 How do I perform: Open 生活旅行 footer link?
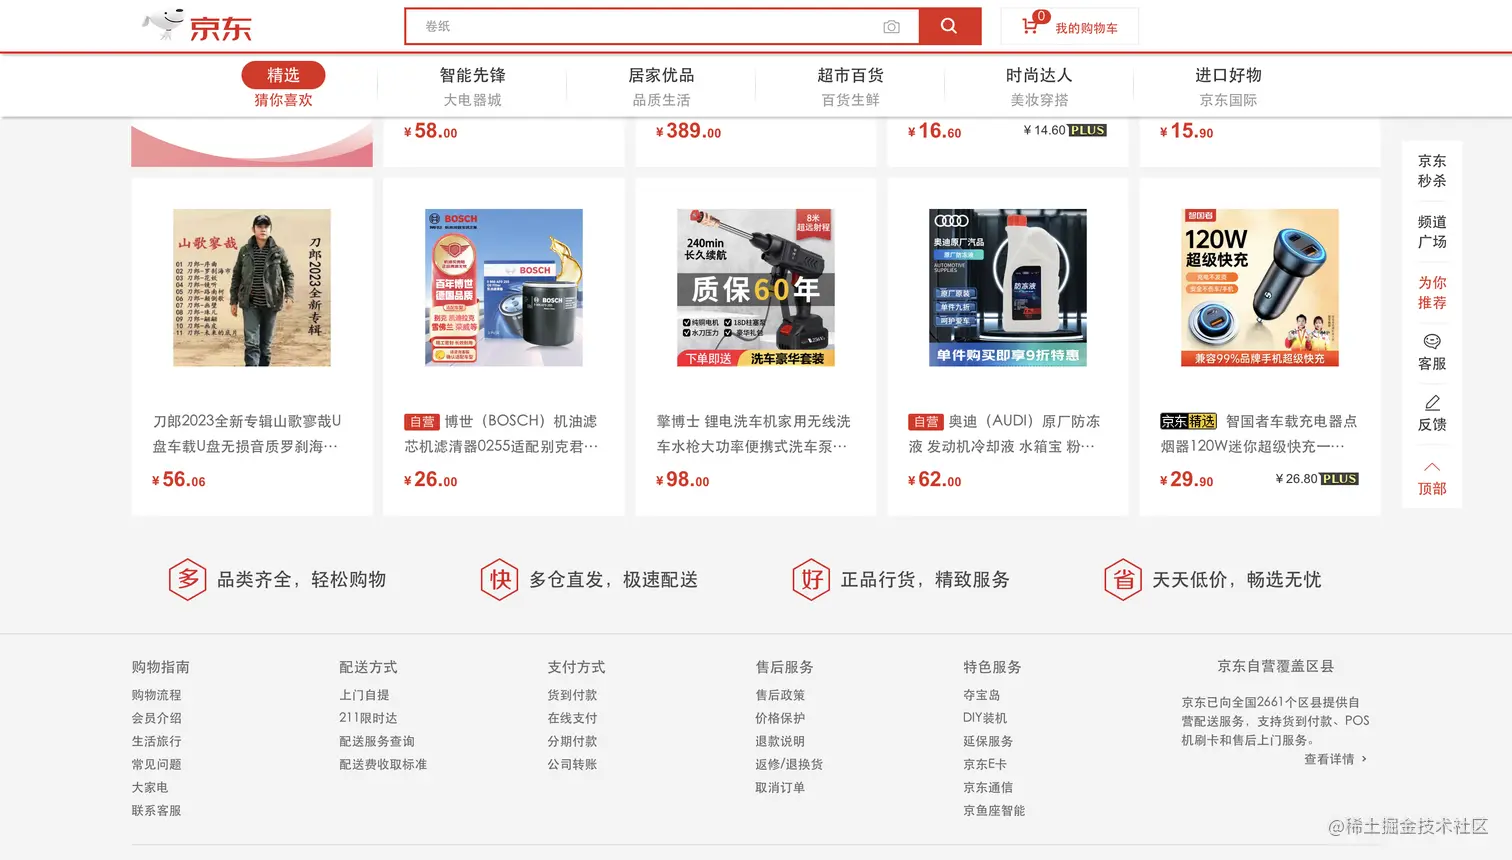(156, 741)
